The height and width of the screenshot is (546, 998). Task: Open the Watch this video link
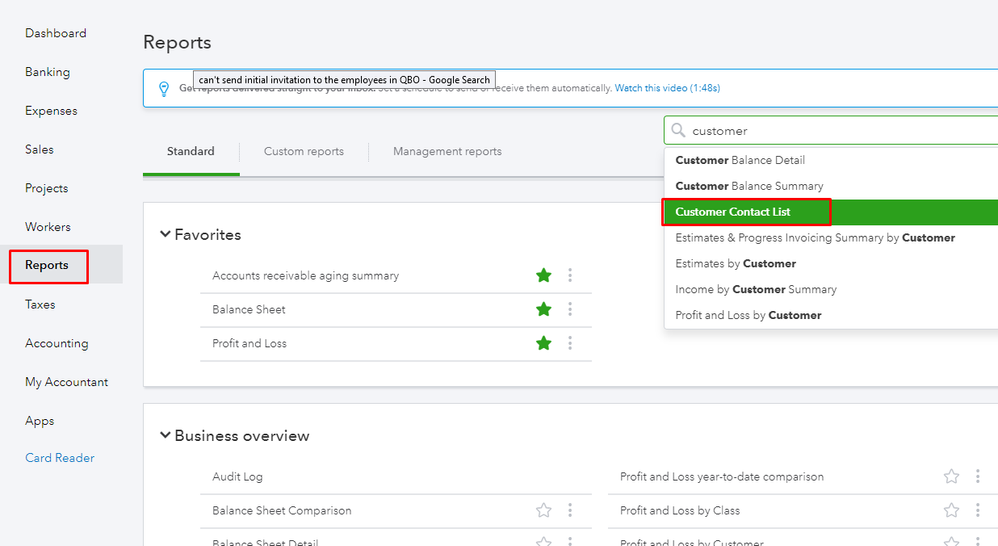667,89
